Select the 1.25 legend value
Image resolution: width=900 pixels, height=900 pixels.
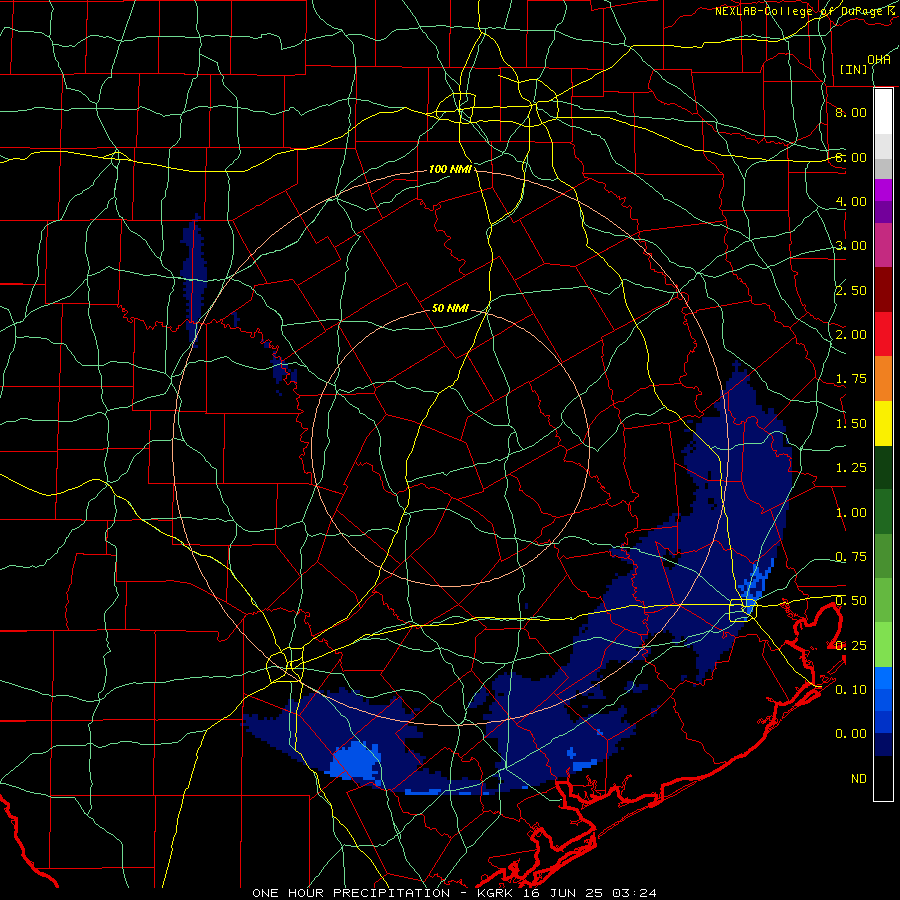click(x=851, y=468)
